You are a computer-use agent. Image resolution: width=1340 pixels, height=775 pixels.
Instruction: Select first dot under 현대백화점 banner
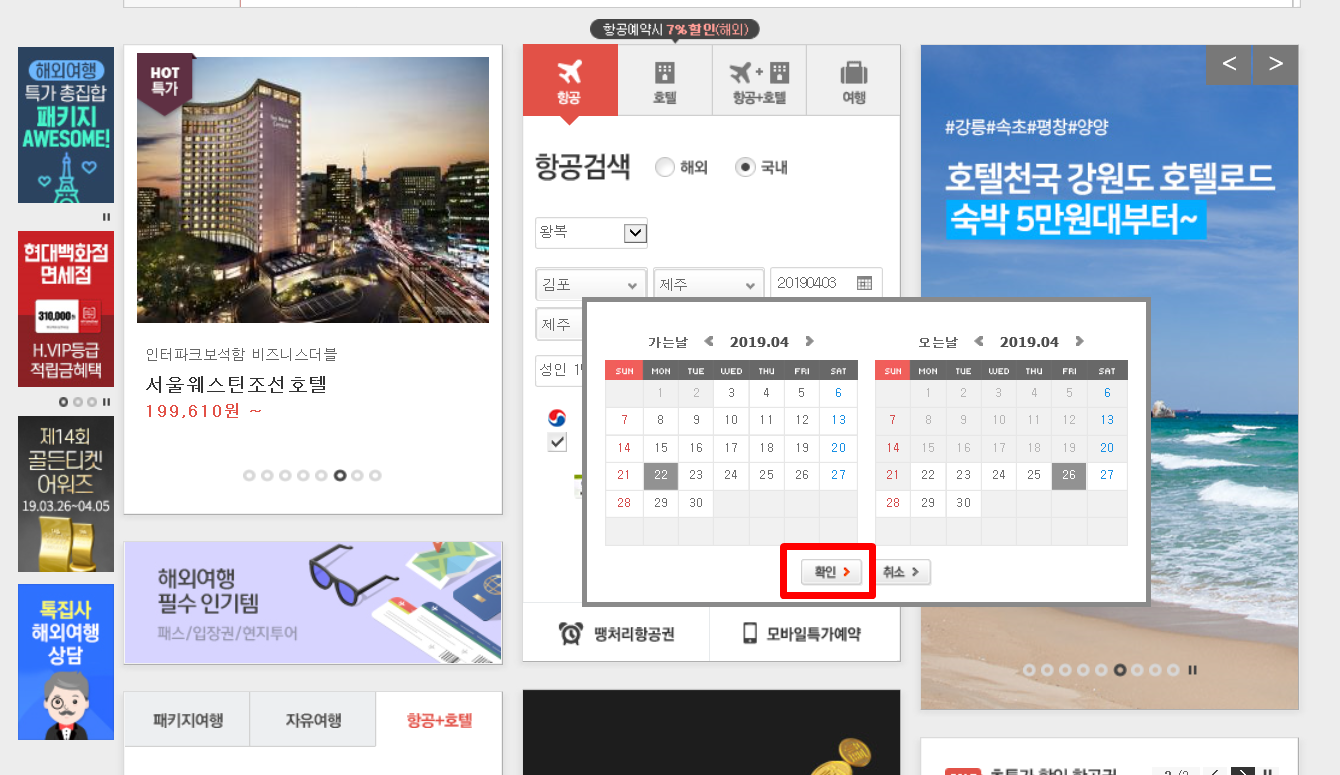point(64,402)
